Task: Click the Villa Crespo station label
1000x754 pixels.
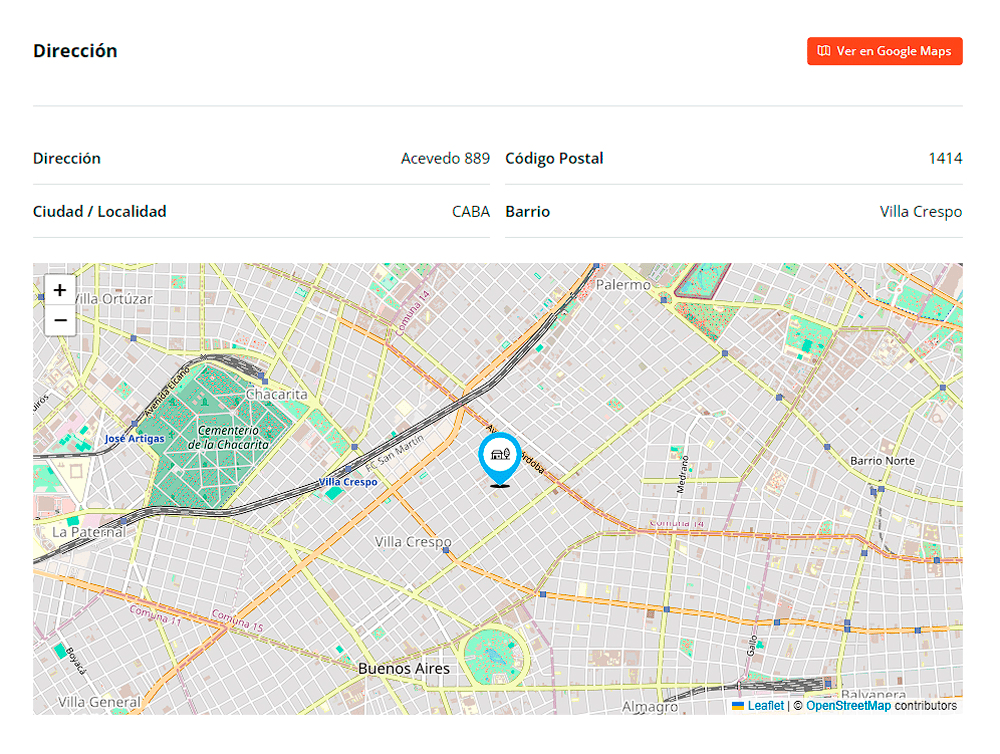Action: coord(348,482)
